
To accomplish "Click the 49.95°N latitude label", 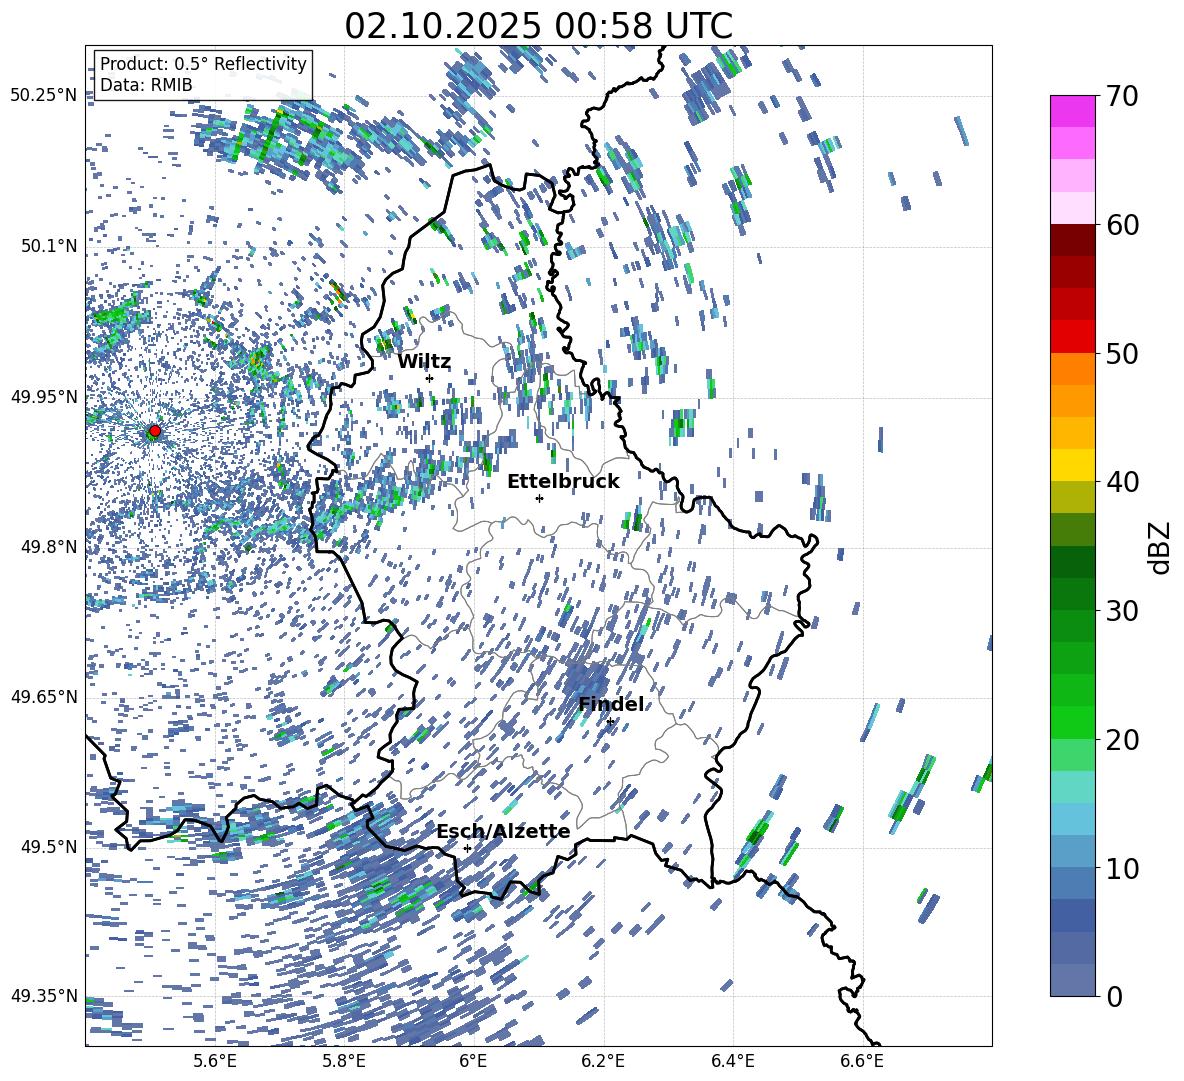I will (44, 396).
